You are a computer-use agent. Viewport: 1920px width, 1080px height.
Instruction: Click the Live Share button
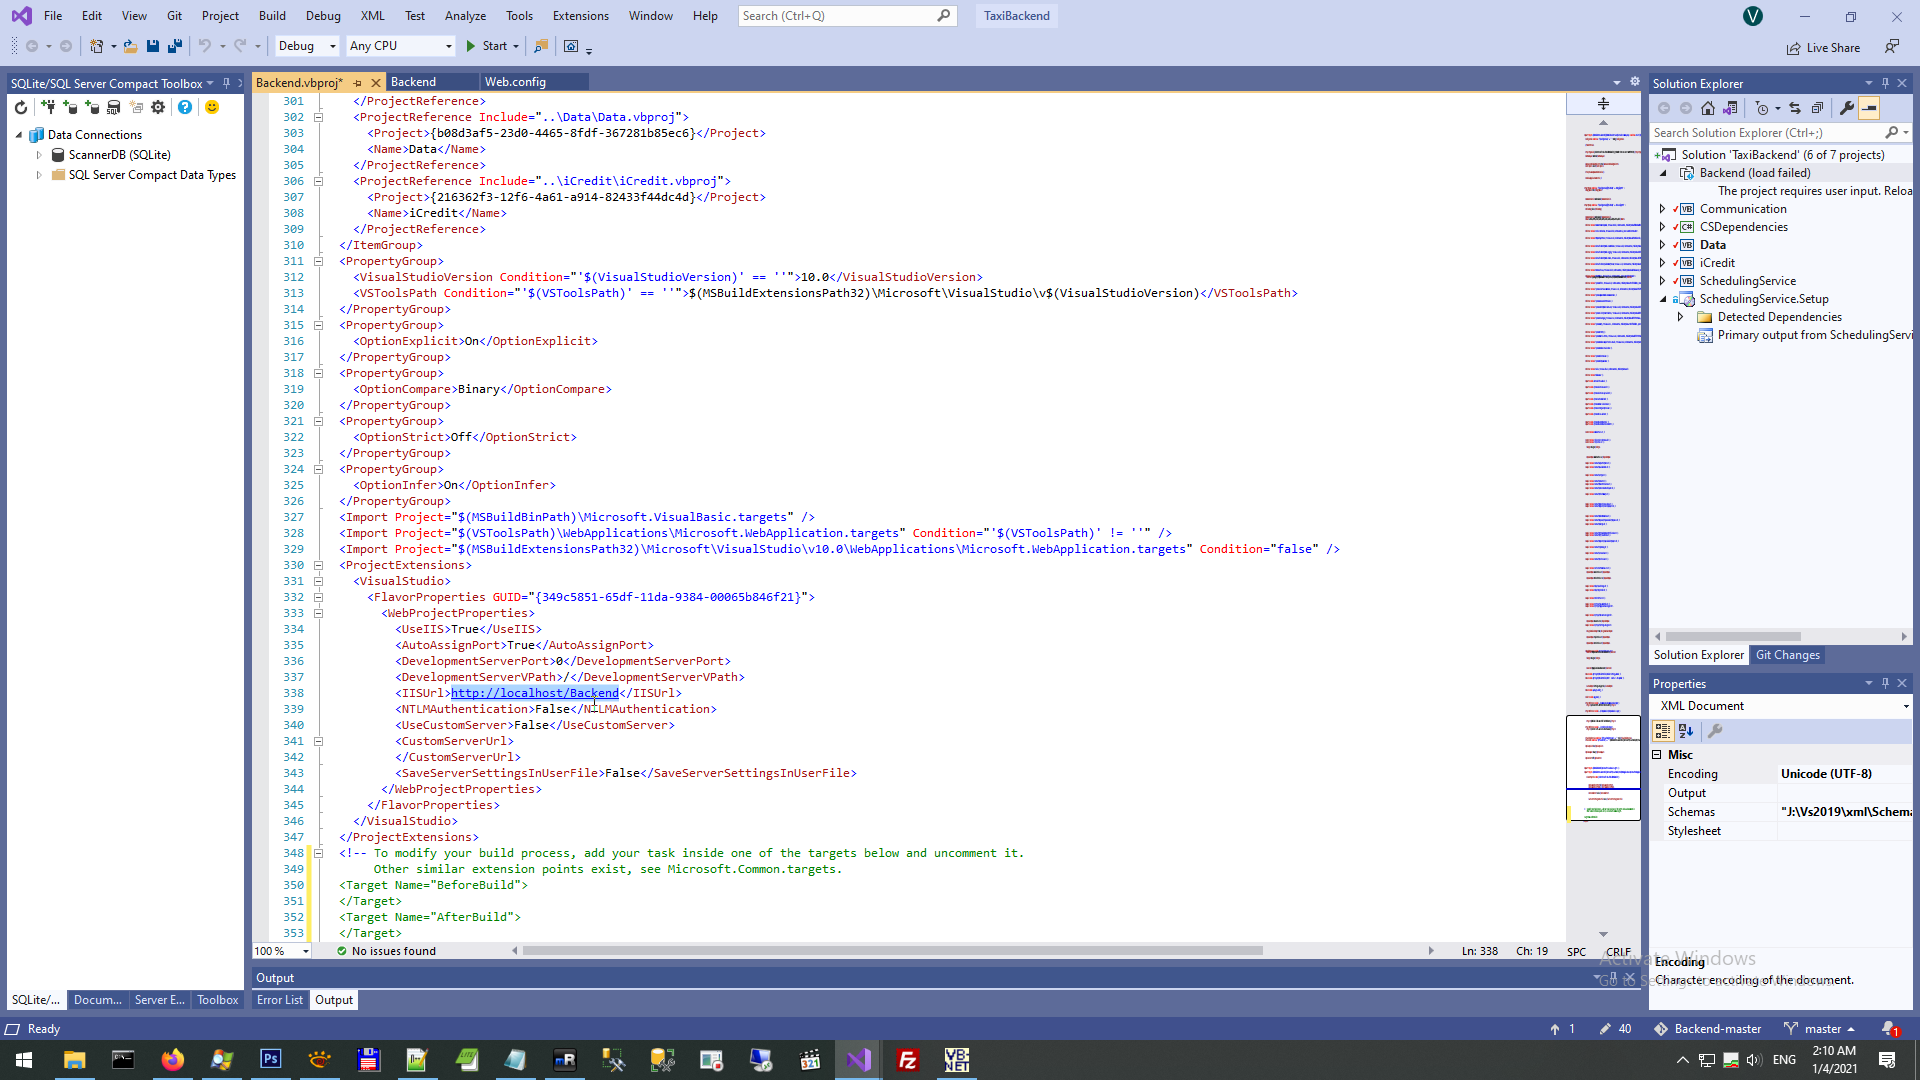[1824, 47]
